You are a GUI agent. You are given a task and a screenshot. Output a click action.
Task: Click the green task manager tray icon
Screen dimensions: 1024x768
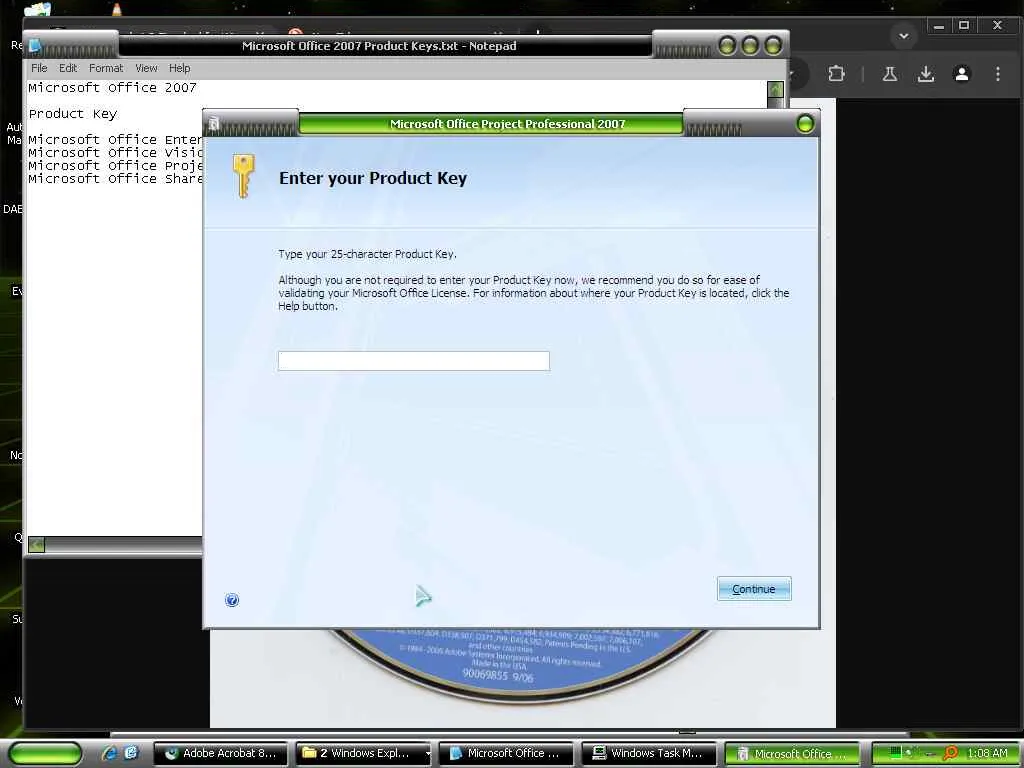coord(896,753)
